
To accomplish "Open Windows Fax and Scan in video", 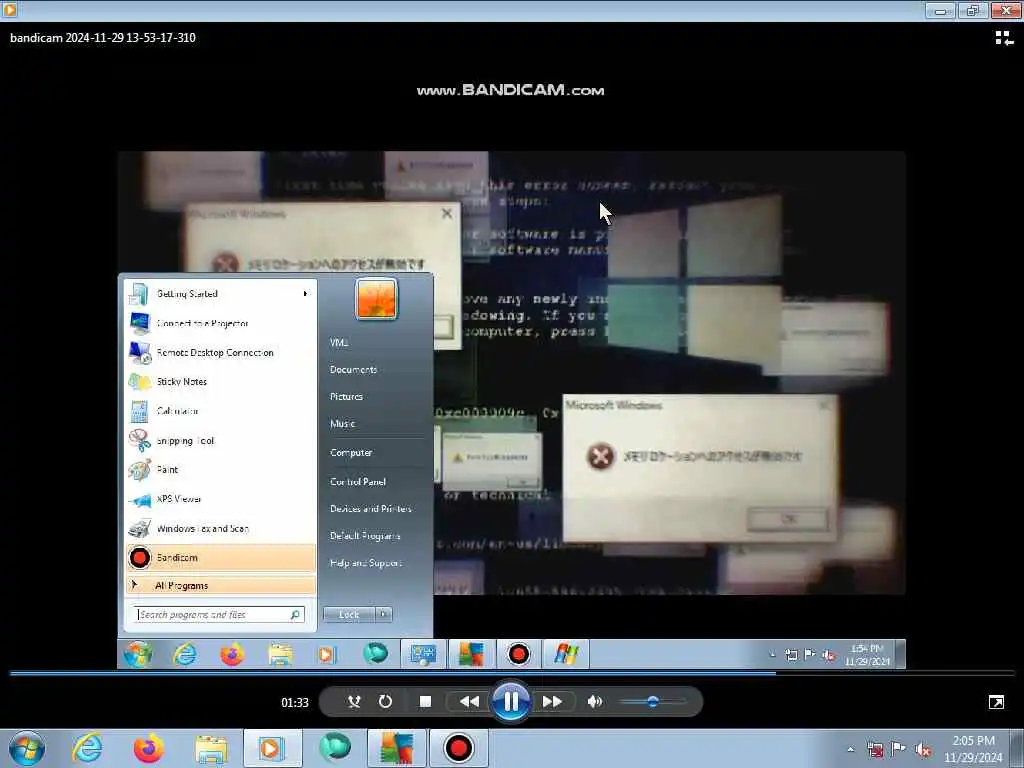I will (x=219, y=528).
